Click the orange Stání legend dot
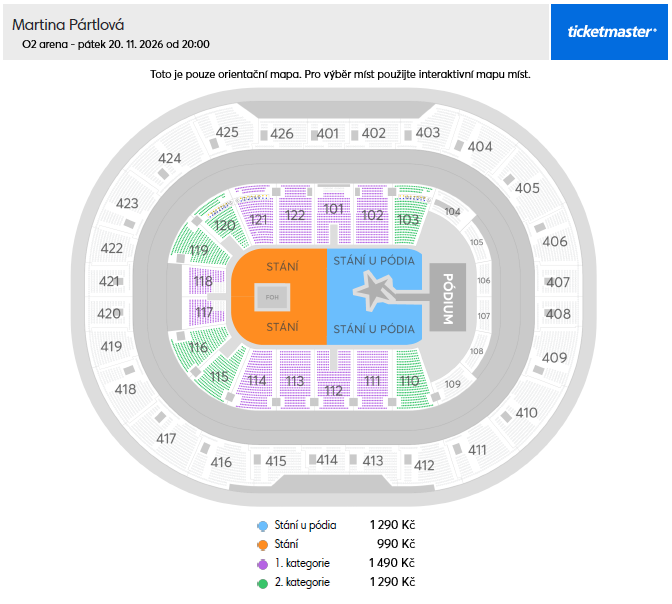The width and height of the screenshot is (672, 604). pos(262,544)
